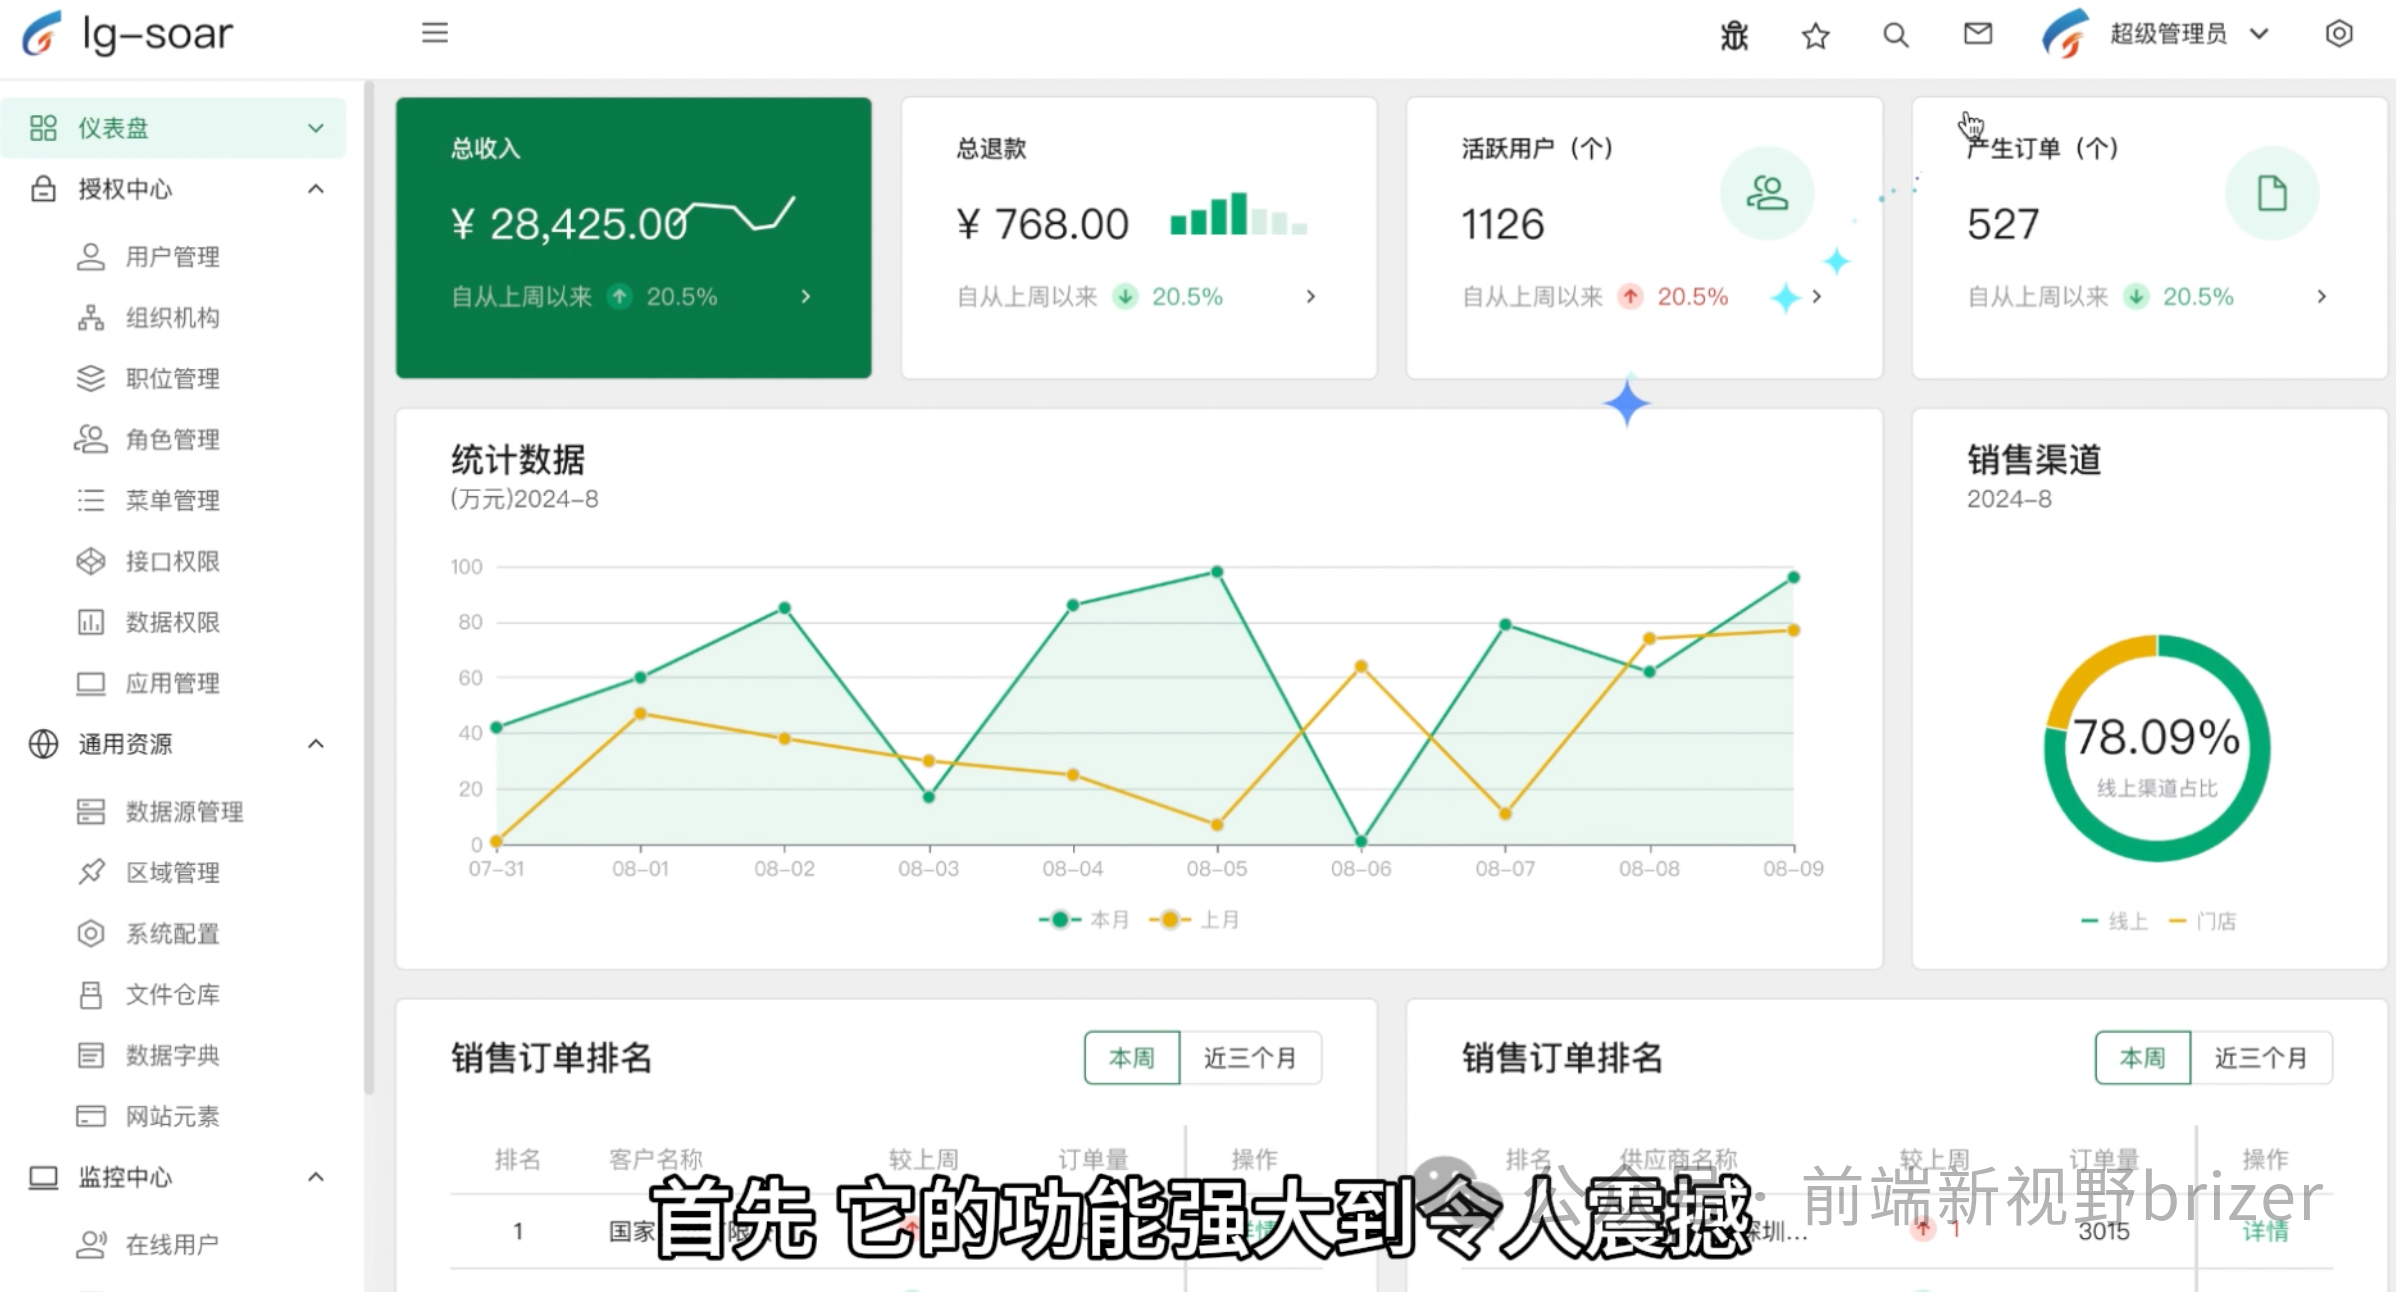Image resolution: width=2396 pixels, height=1292 pixels.
Task: Click the 区域管理 pin icon
Action: point(91,873)
